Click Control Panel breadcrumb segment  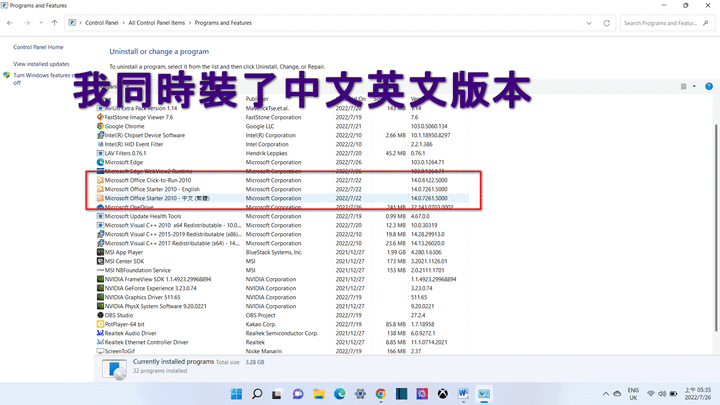pyautogui.click(x=101, y=22)
